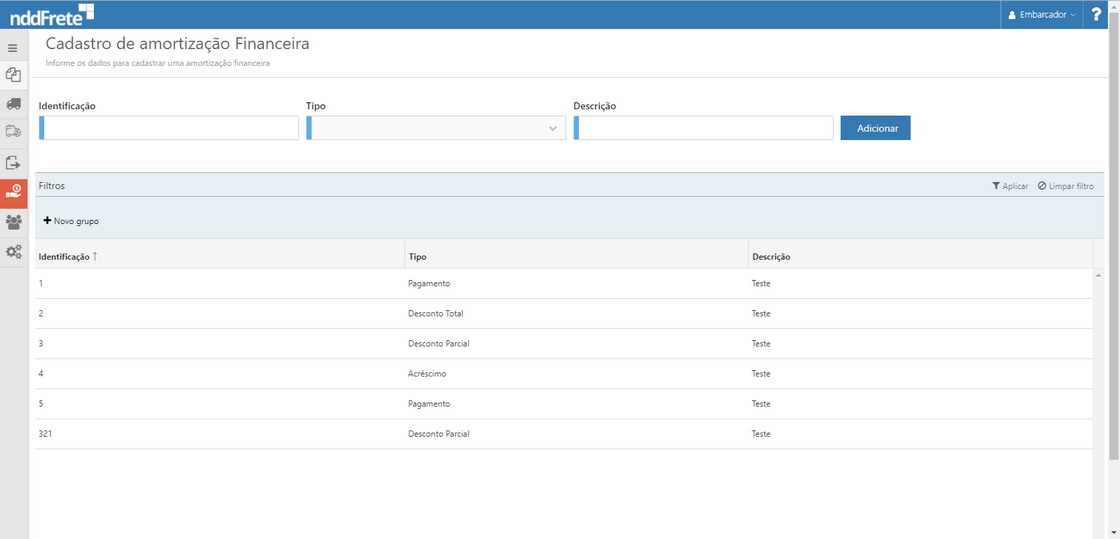Click Aplicar to apply filters
The width and height of the screenshot is (1120, 539).
coord(1010,186)
